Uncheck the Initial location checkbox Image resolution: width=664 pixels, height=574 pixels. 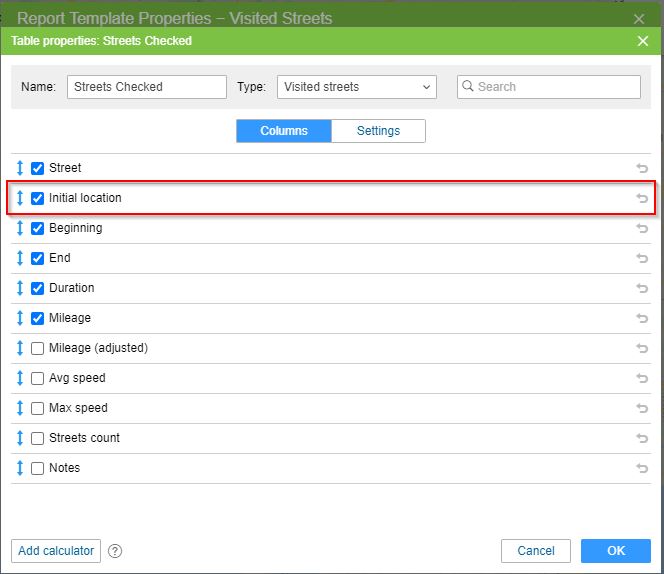38,198
